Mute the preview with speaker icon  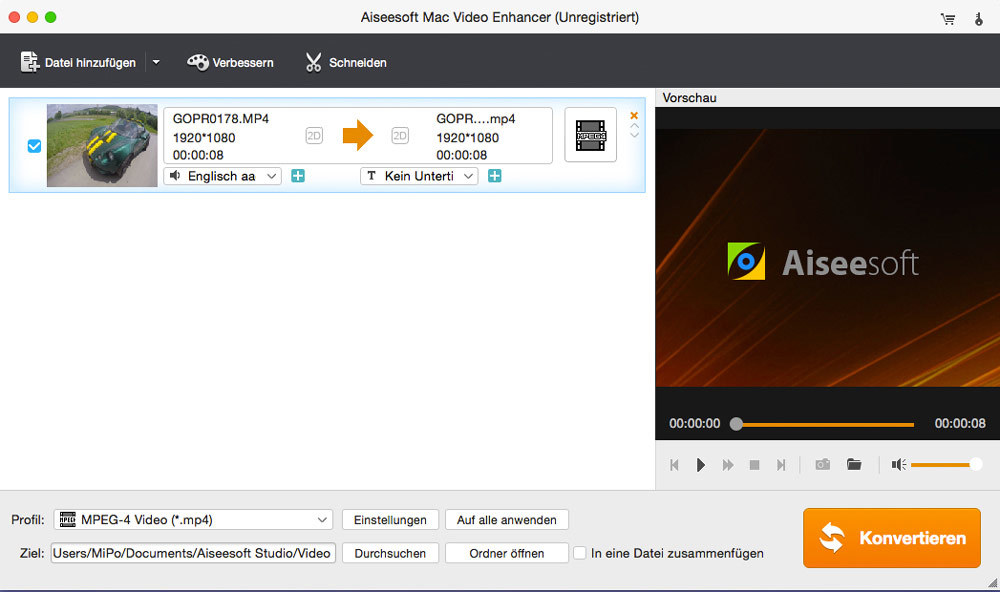click(x=899, y=464)
